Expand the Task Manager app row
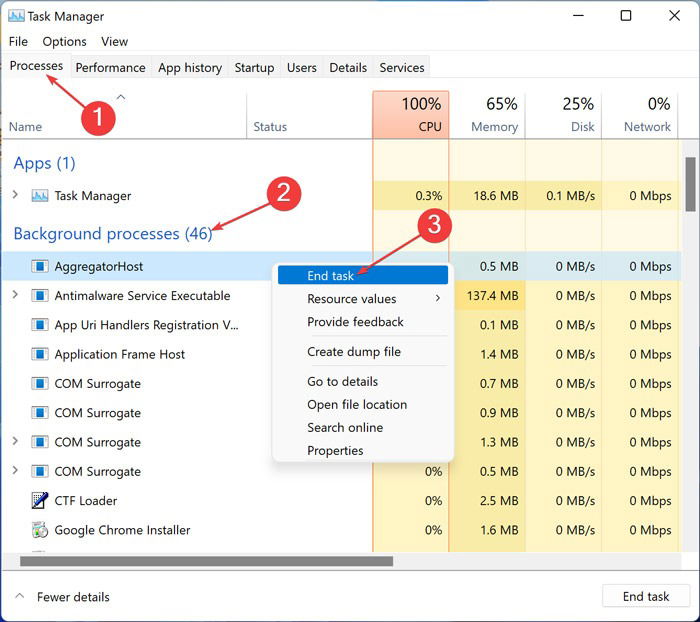The width and height of the screenshot is (700, 622). (15, 196)
